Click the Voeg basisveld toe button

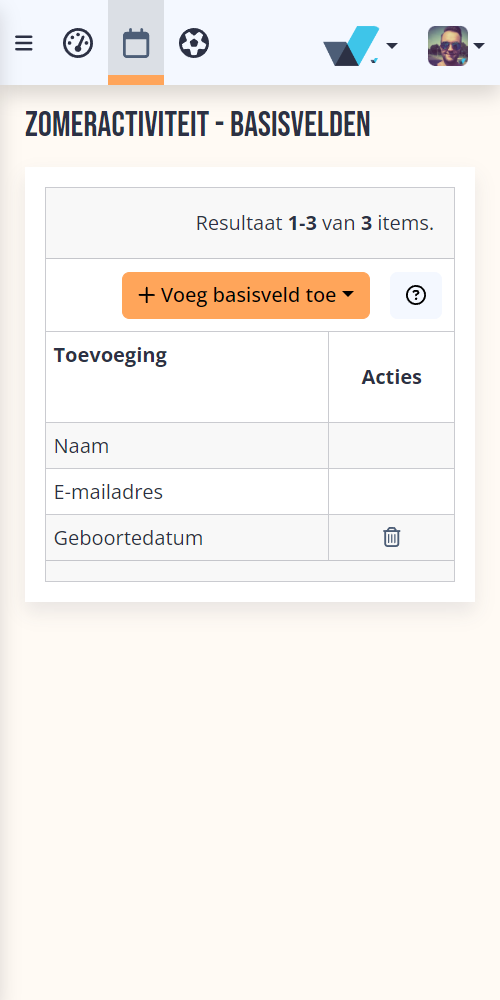[x=246, y=295]
